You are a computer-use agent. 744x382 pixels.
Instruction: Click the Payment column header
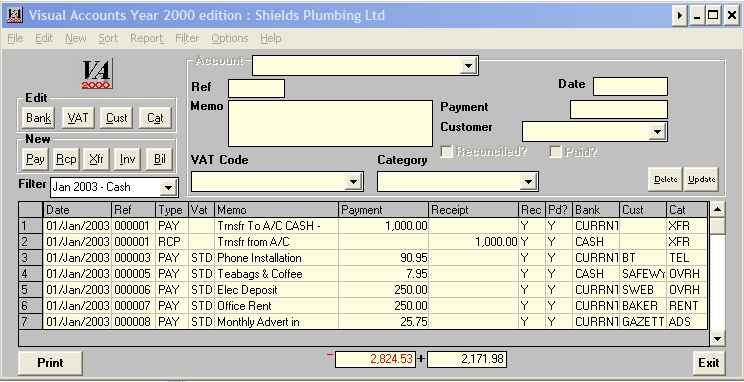tap(383, 210)
